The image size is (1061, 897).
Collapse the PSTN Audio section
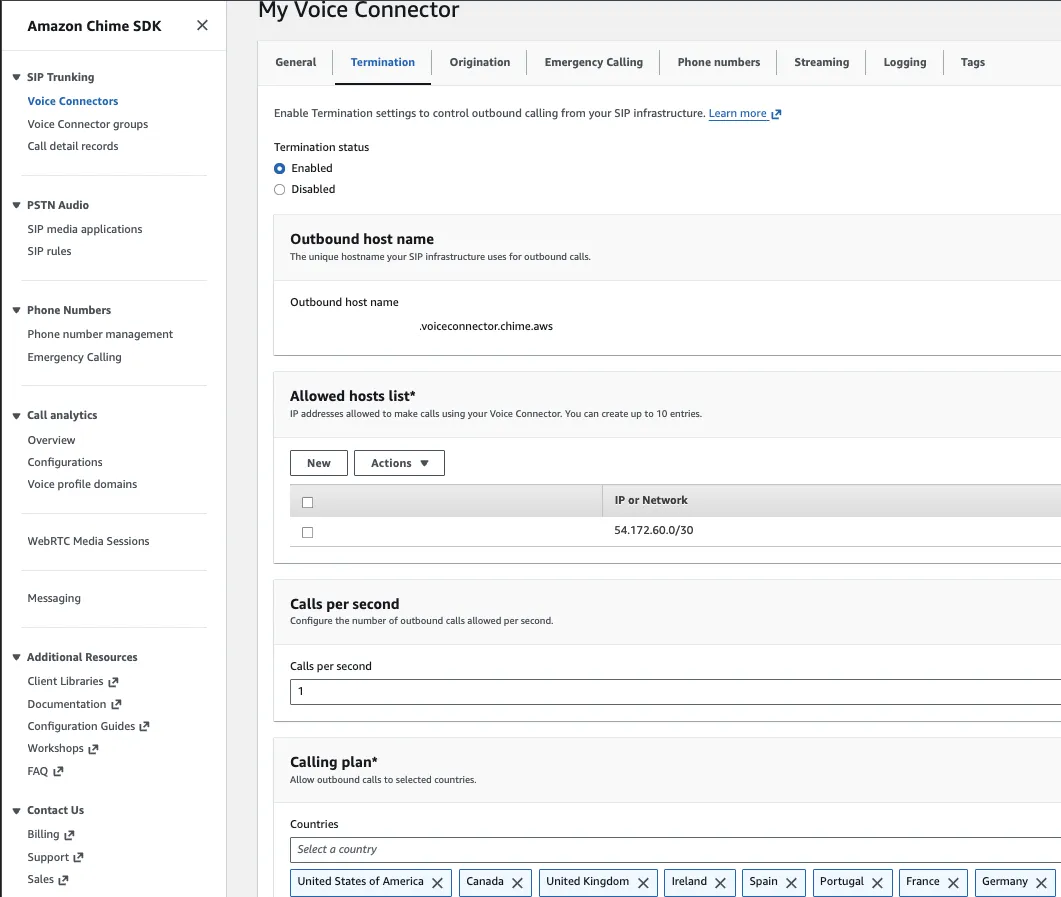click(x=16, y=205)
